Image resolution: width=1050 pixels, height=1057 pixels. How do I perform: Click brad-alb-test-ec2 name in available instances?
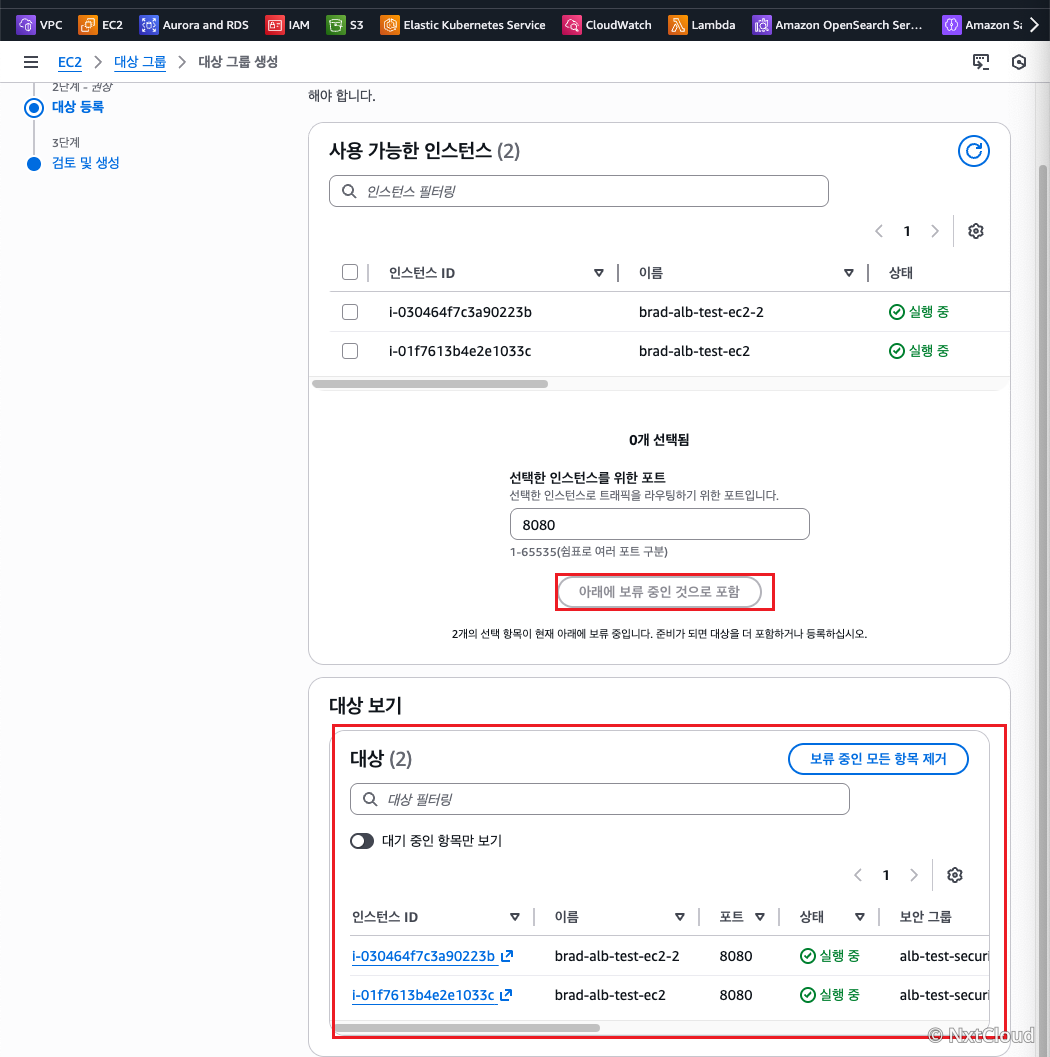[x=694, y=351]
